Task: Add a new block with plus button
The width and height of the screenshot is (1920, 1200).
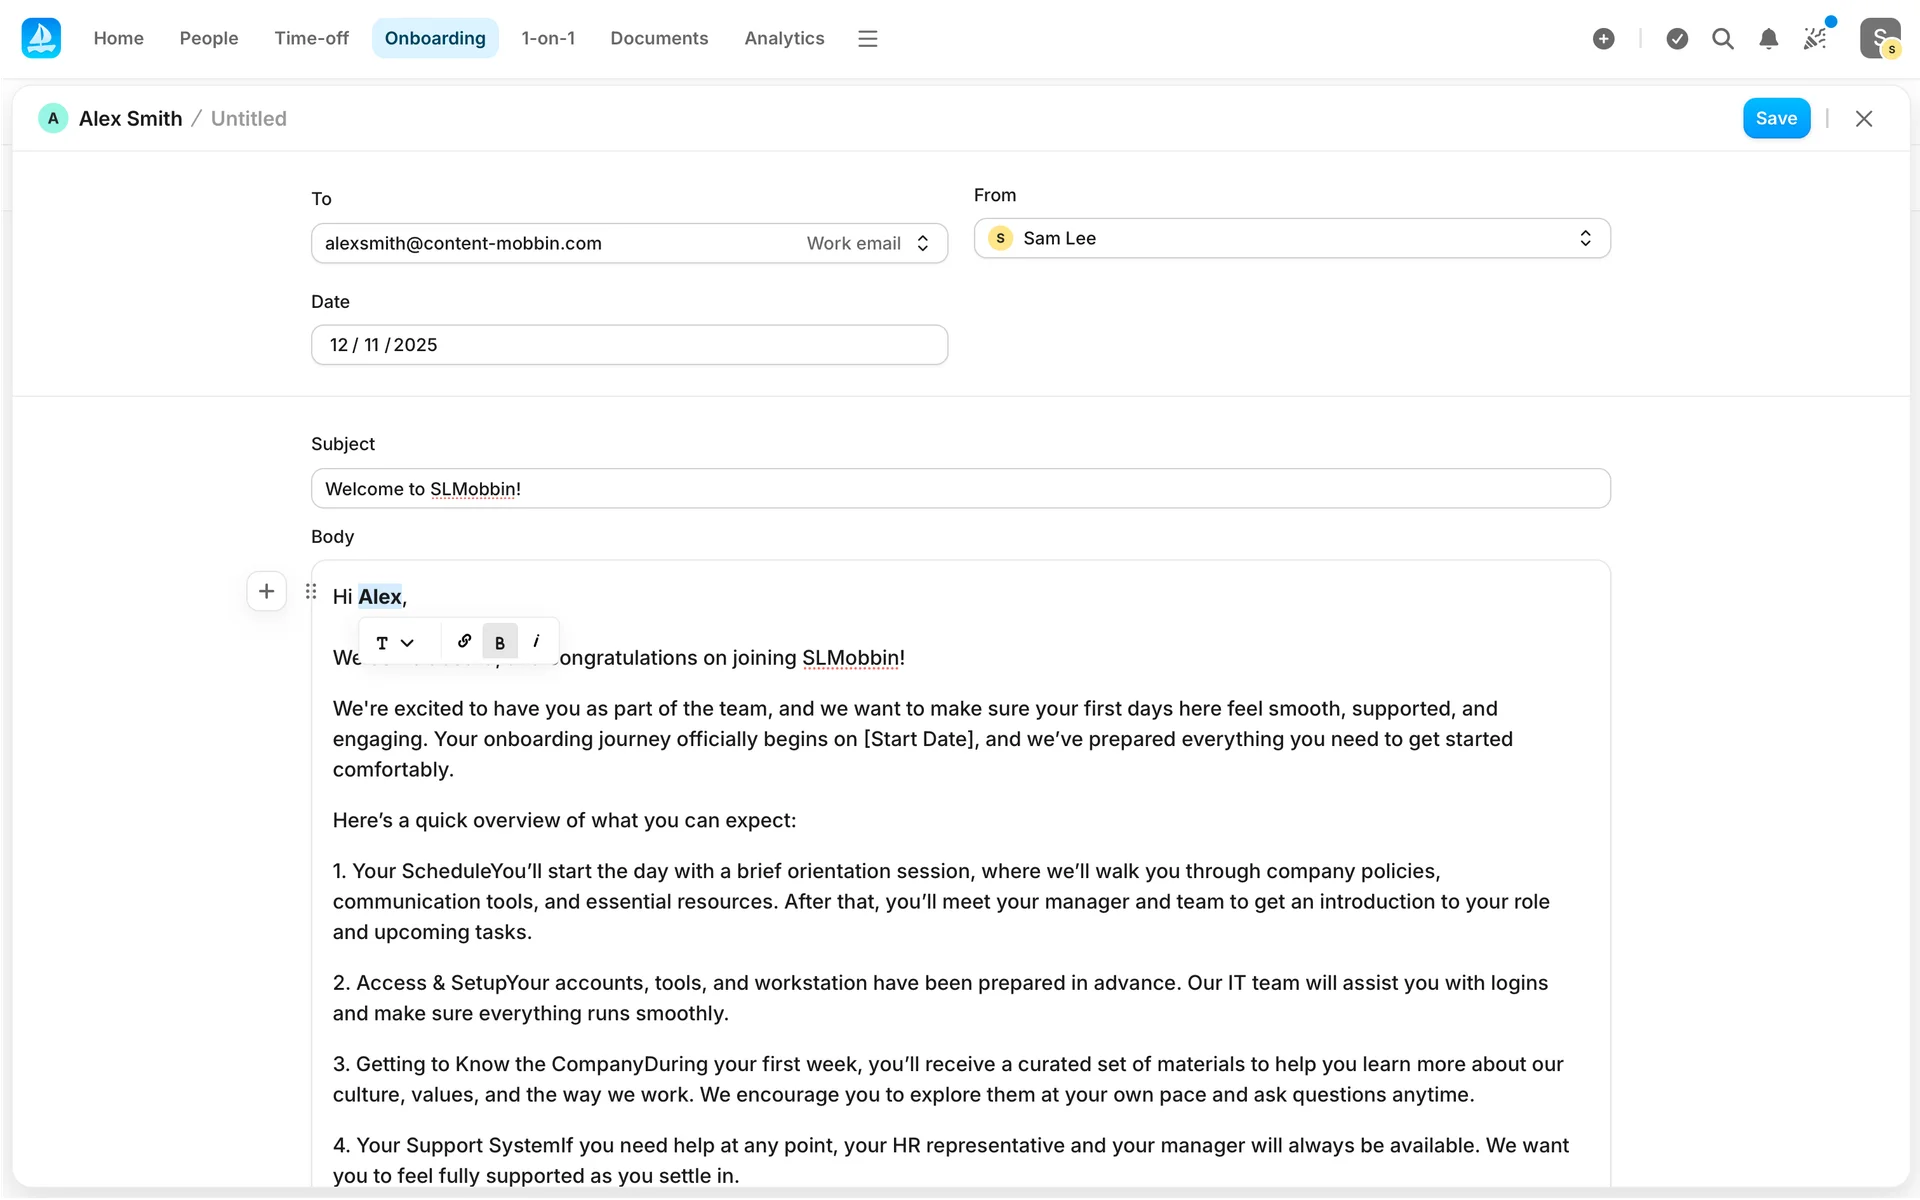Action: (266, 591)
